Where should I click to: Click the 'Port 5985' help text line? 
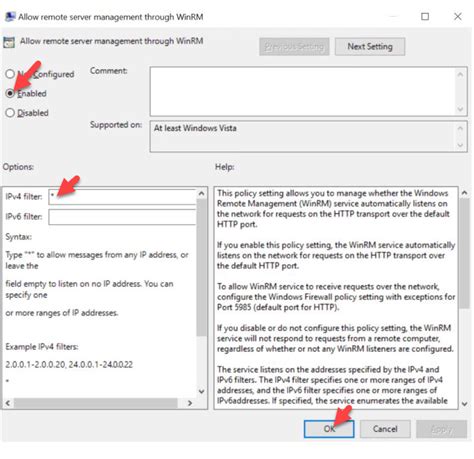pyautogui.click(x=278, y=307)
